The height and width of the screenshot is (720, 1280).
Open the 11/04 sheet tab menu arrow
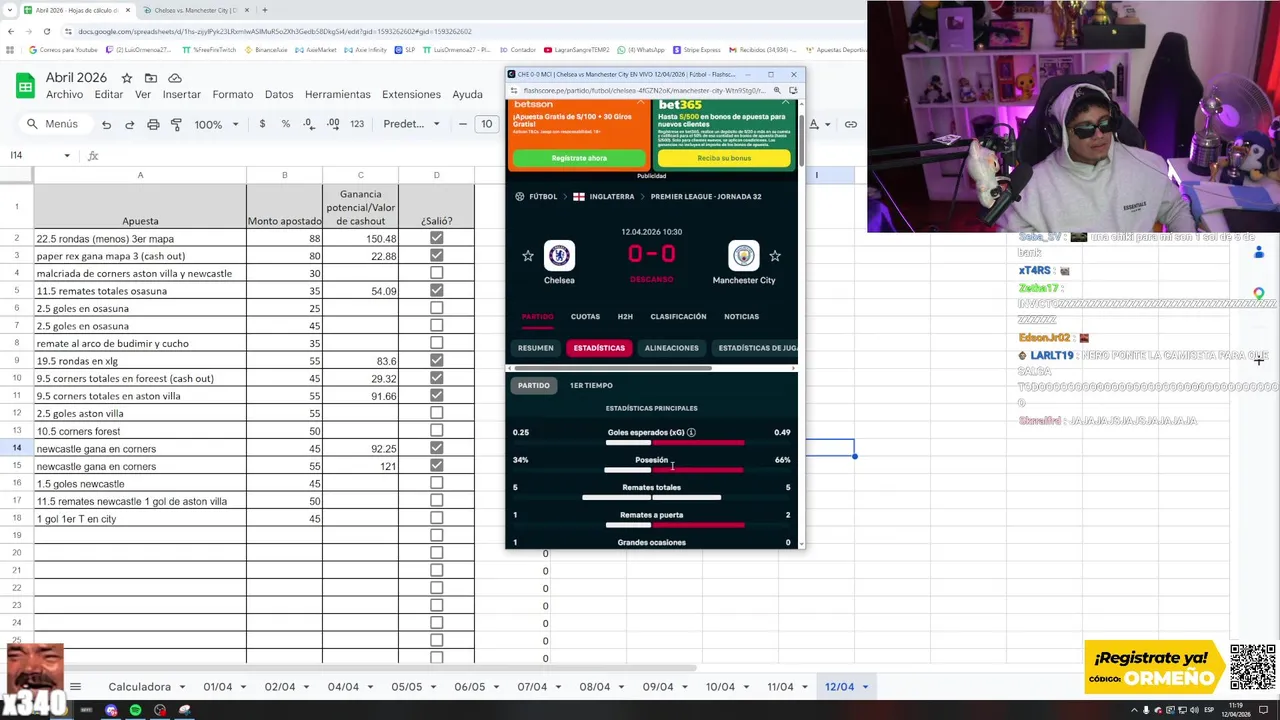(x=806, y=687)
